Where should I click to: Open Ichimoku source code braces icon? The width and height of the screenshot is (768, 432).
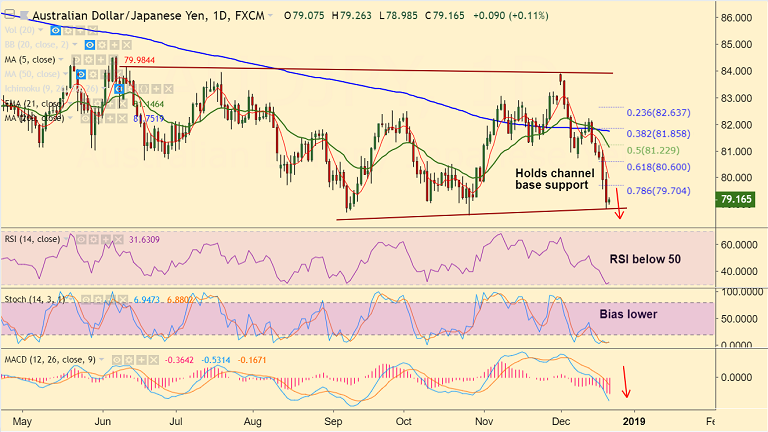pyautogui.click(x=144, y=89)
